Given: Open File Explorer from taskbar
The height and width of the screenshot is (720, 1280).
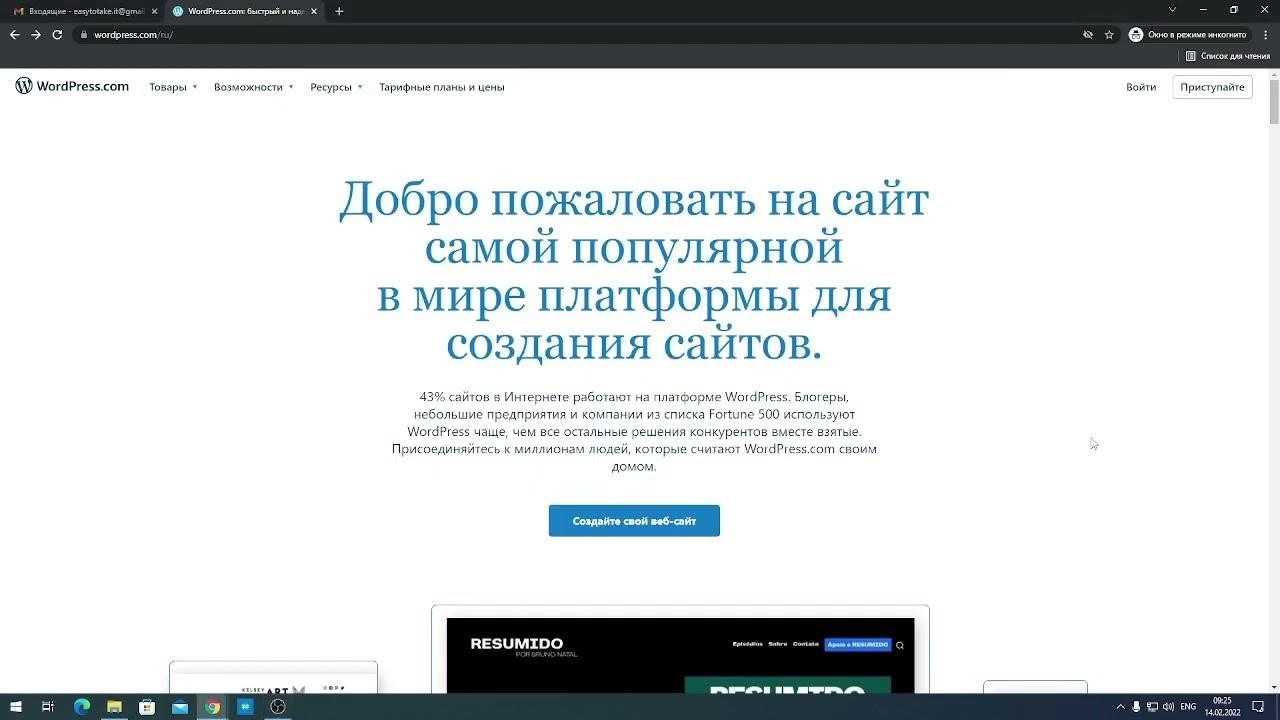Looking at the screenshot, I should click(x=114, y=707).
